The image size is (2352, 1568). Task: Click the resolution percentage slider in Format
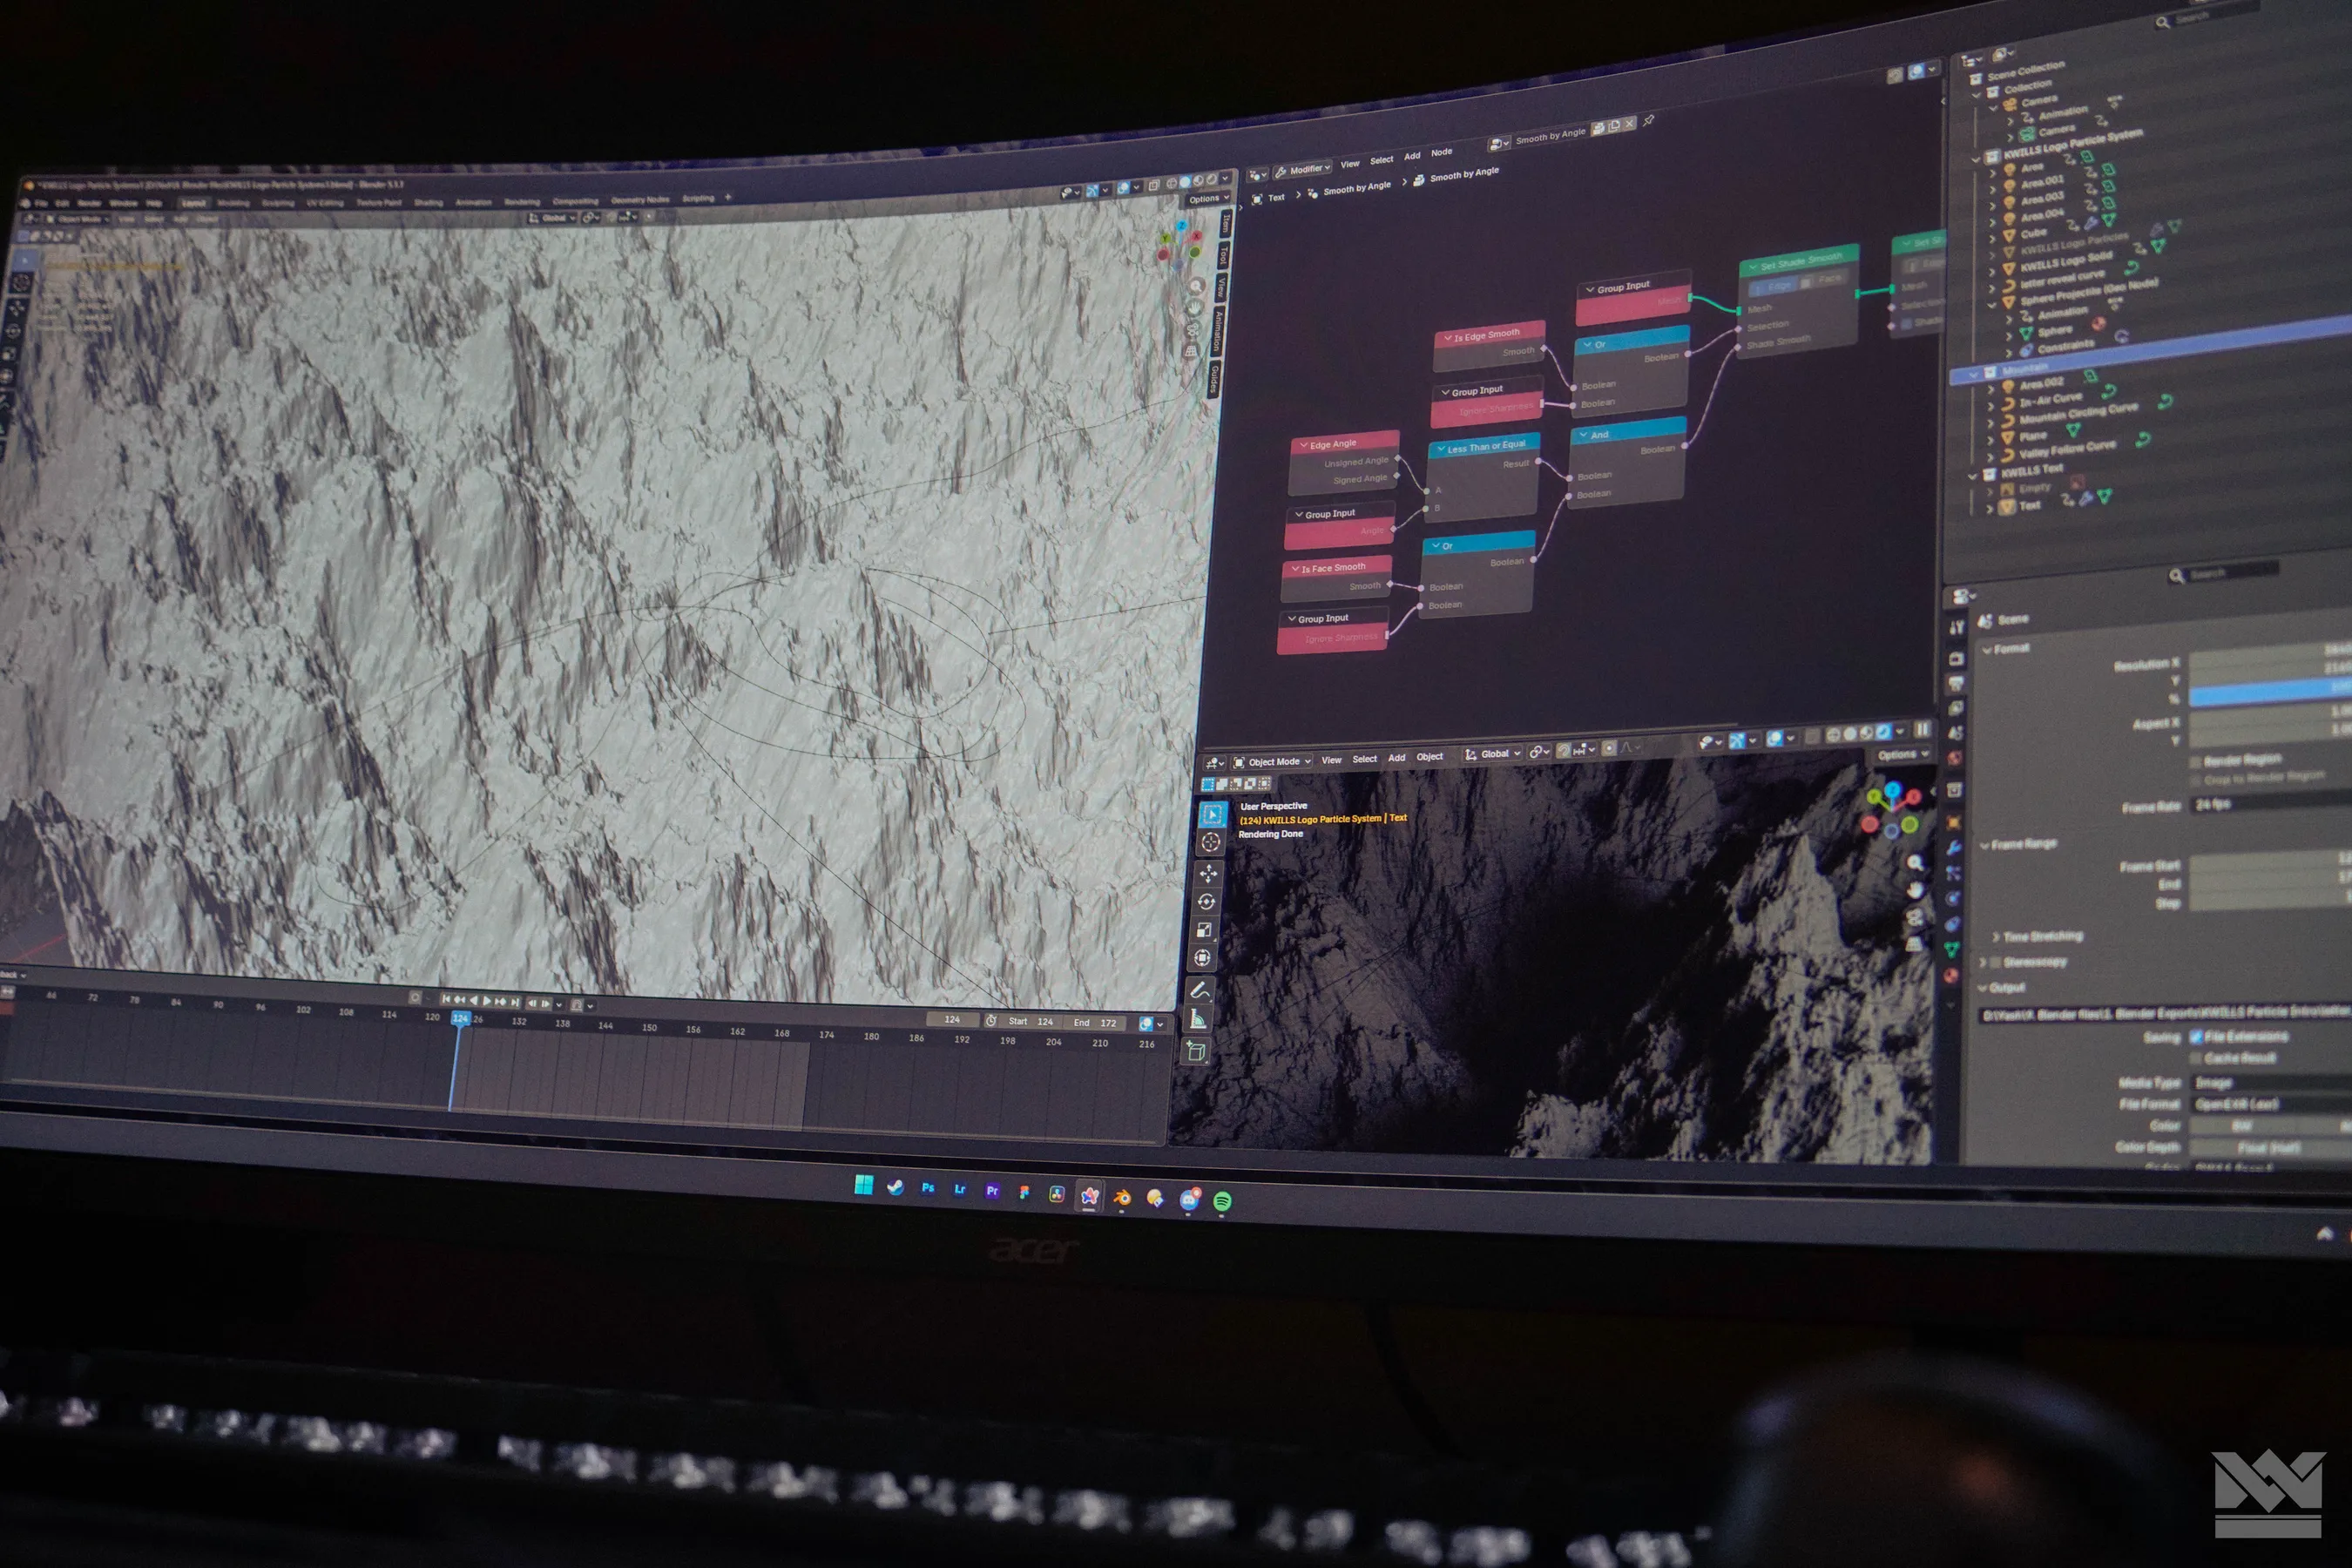tap(2270, 693)
